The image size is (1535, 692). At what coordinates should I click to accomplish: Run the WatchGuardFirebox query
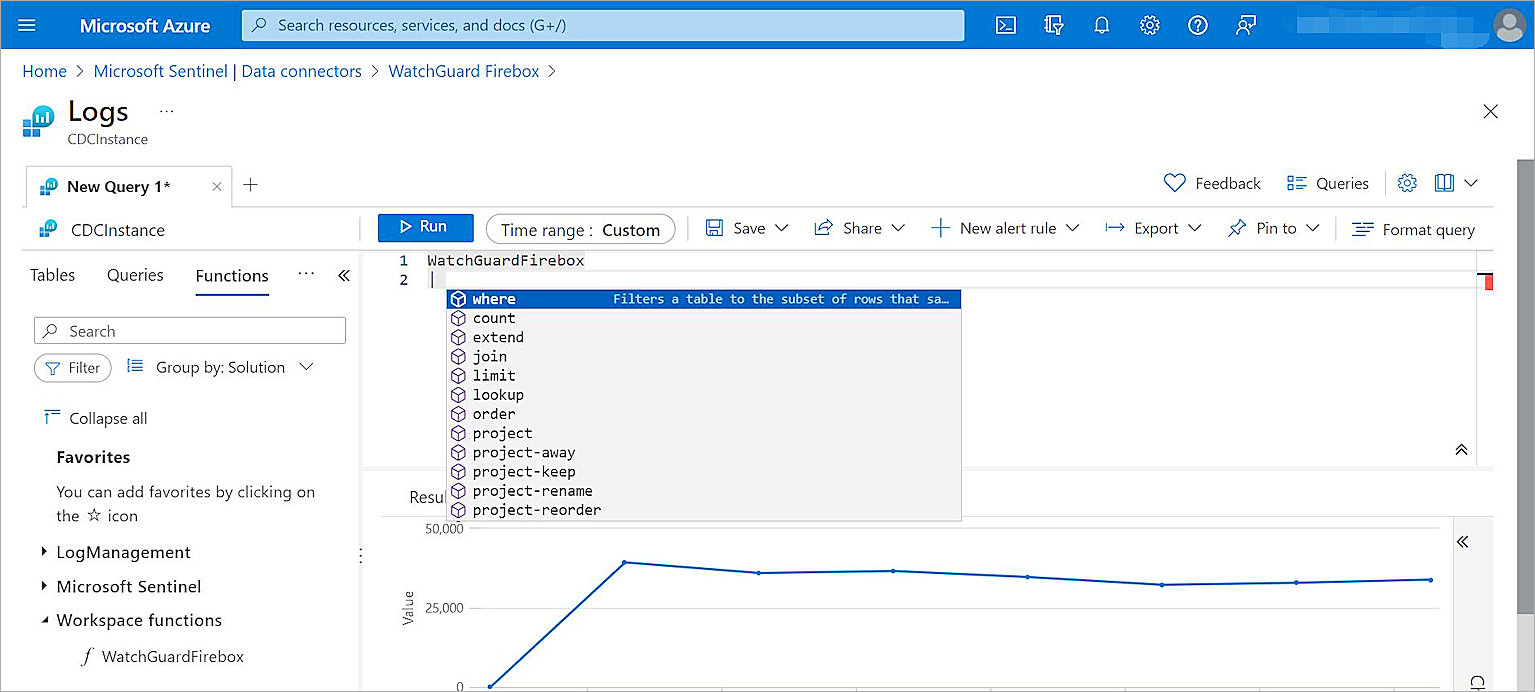click(x=425, y=227)
